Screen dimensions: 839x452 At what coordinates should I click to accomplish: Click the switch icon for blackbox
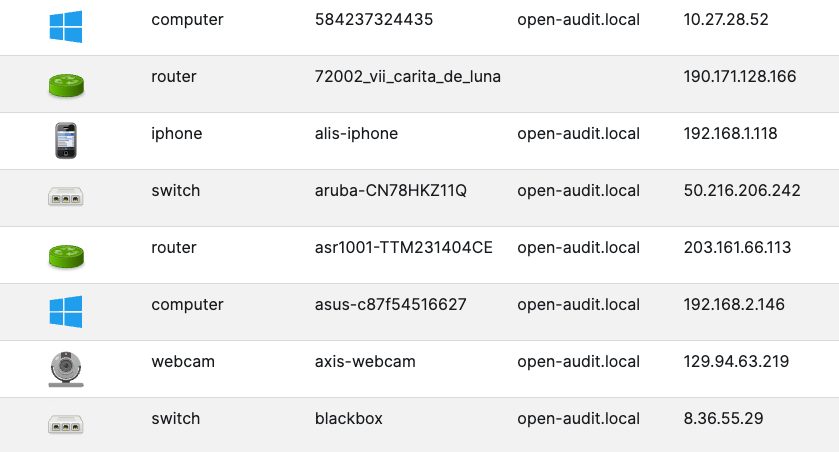point(66,425)
